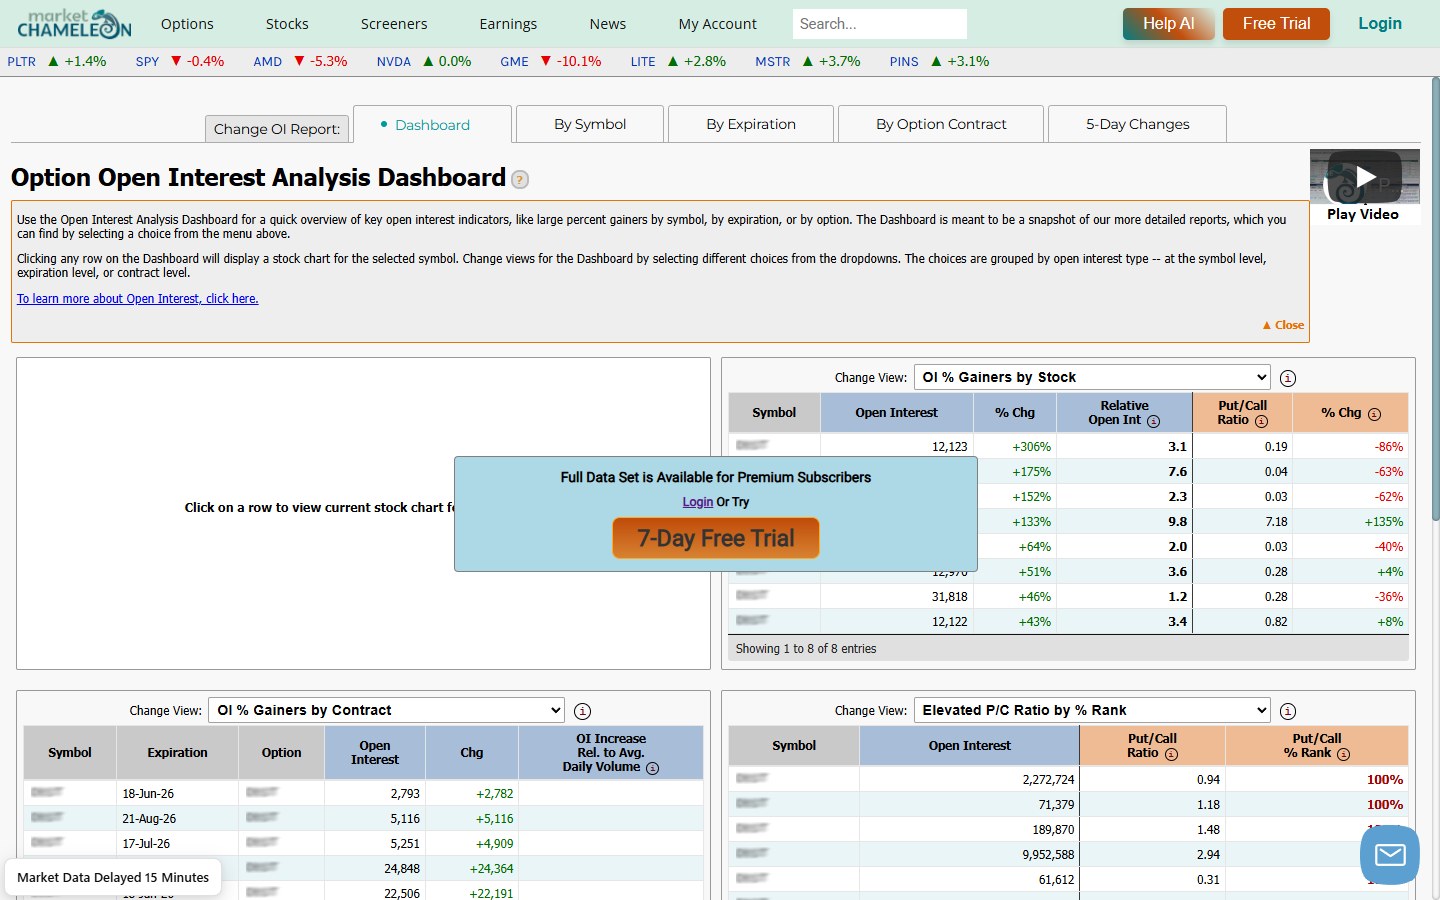
Task: Click the 7-Day Free Trial button
Action: click(716, 538)
